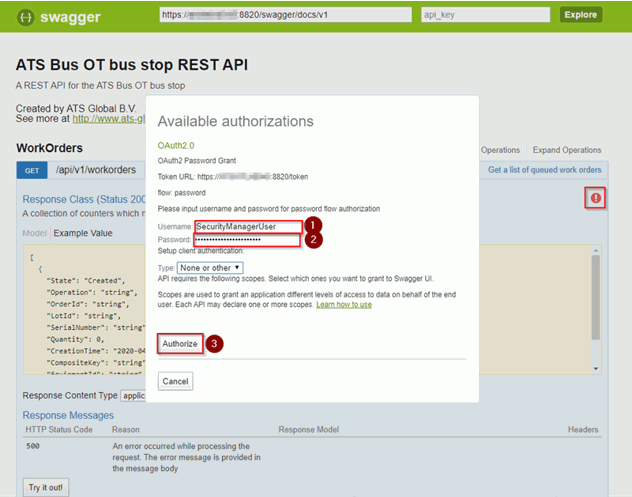Click the Response Class (Status 200) heading
The height and width of the screenshot is (497, 632).
pyautogui.click(x=84, y=199)
